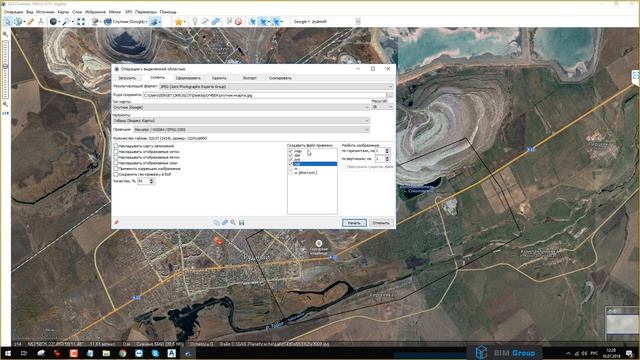640x360 pixels.
Task: Open Skype from the taskbar
Action: tap(155, 353)
